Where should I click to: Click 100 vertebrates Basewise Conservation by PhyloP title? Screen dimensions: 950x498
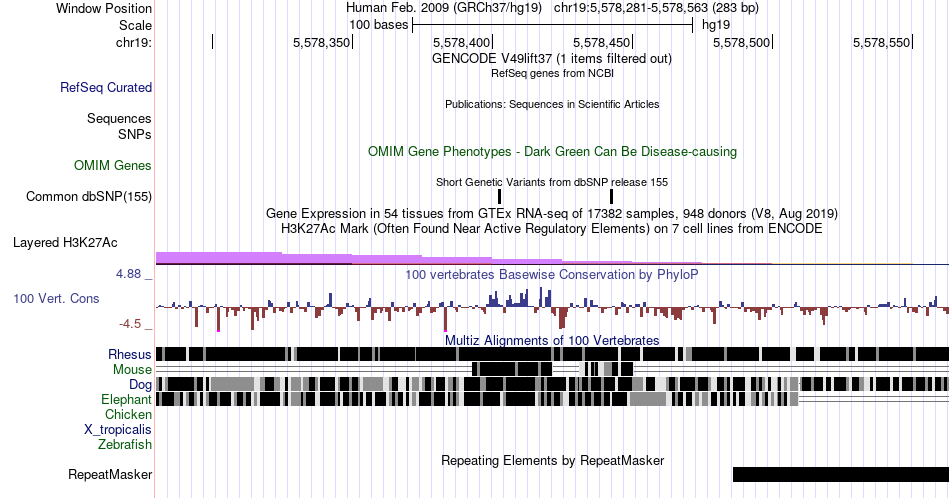552,274
